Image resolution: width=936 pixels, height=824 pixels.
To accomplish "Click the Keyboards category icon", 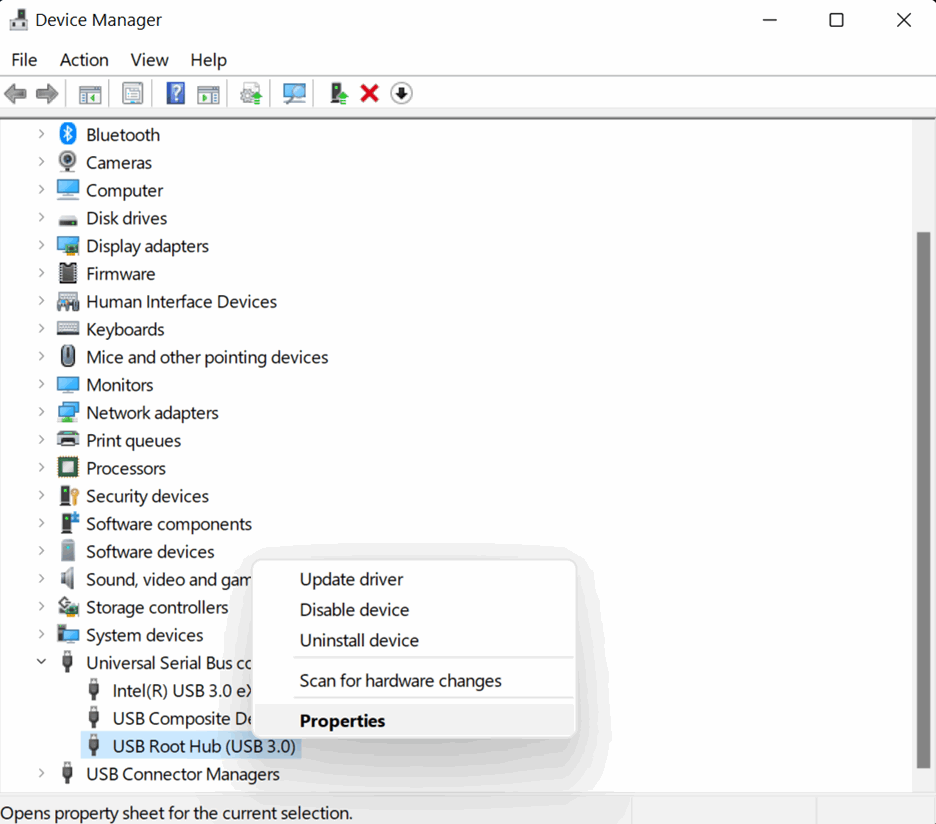I will [x=66, y=329].
